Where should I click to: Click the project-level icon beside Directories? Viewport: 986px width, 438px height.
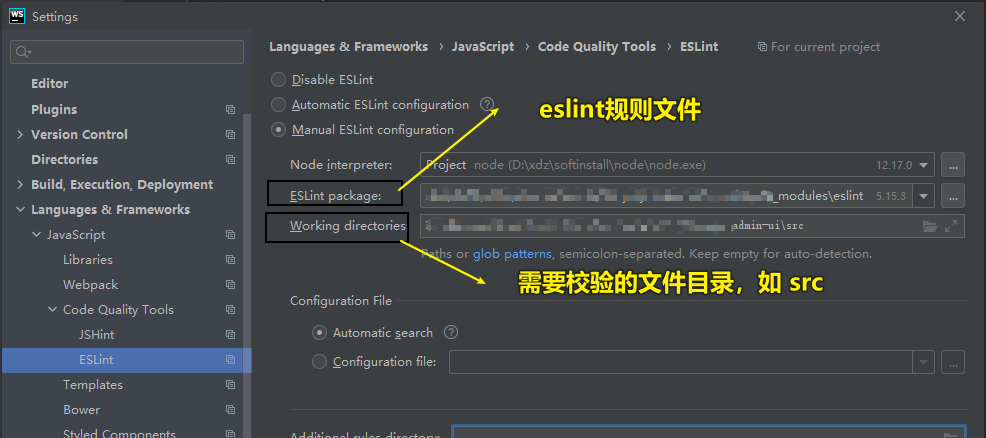click(x=231, y=160)
